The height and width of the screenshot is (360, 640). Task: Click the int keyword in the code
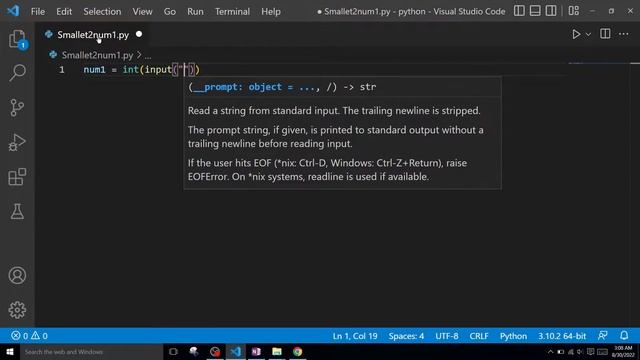coord(131,70)
